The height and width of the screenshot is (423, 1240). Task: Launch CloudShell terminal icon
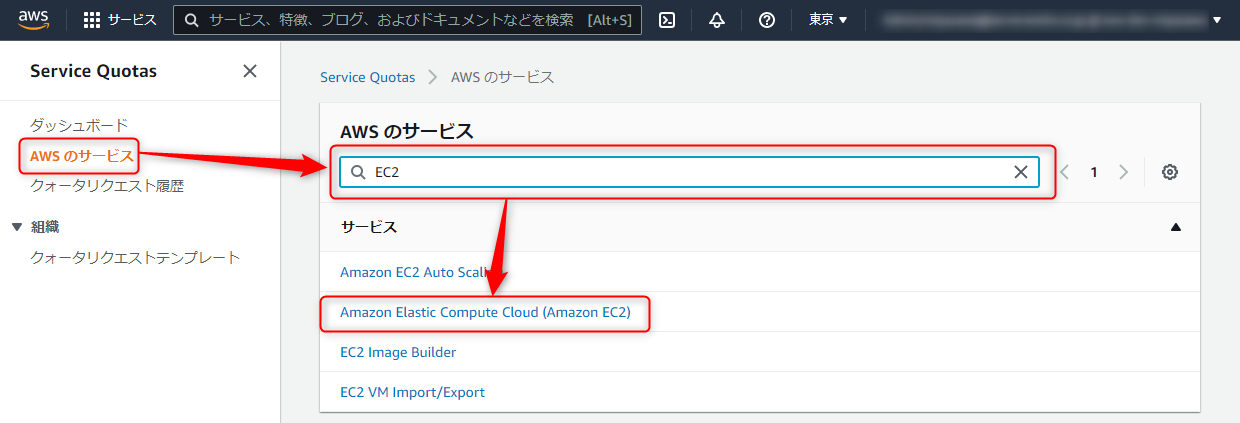pos(668,20)
